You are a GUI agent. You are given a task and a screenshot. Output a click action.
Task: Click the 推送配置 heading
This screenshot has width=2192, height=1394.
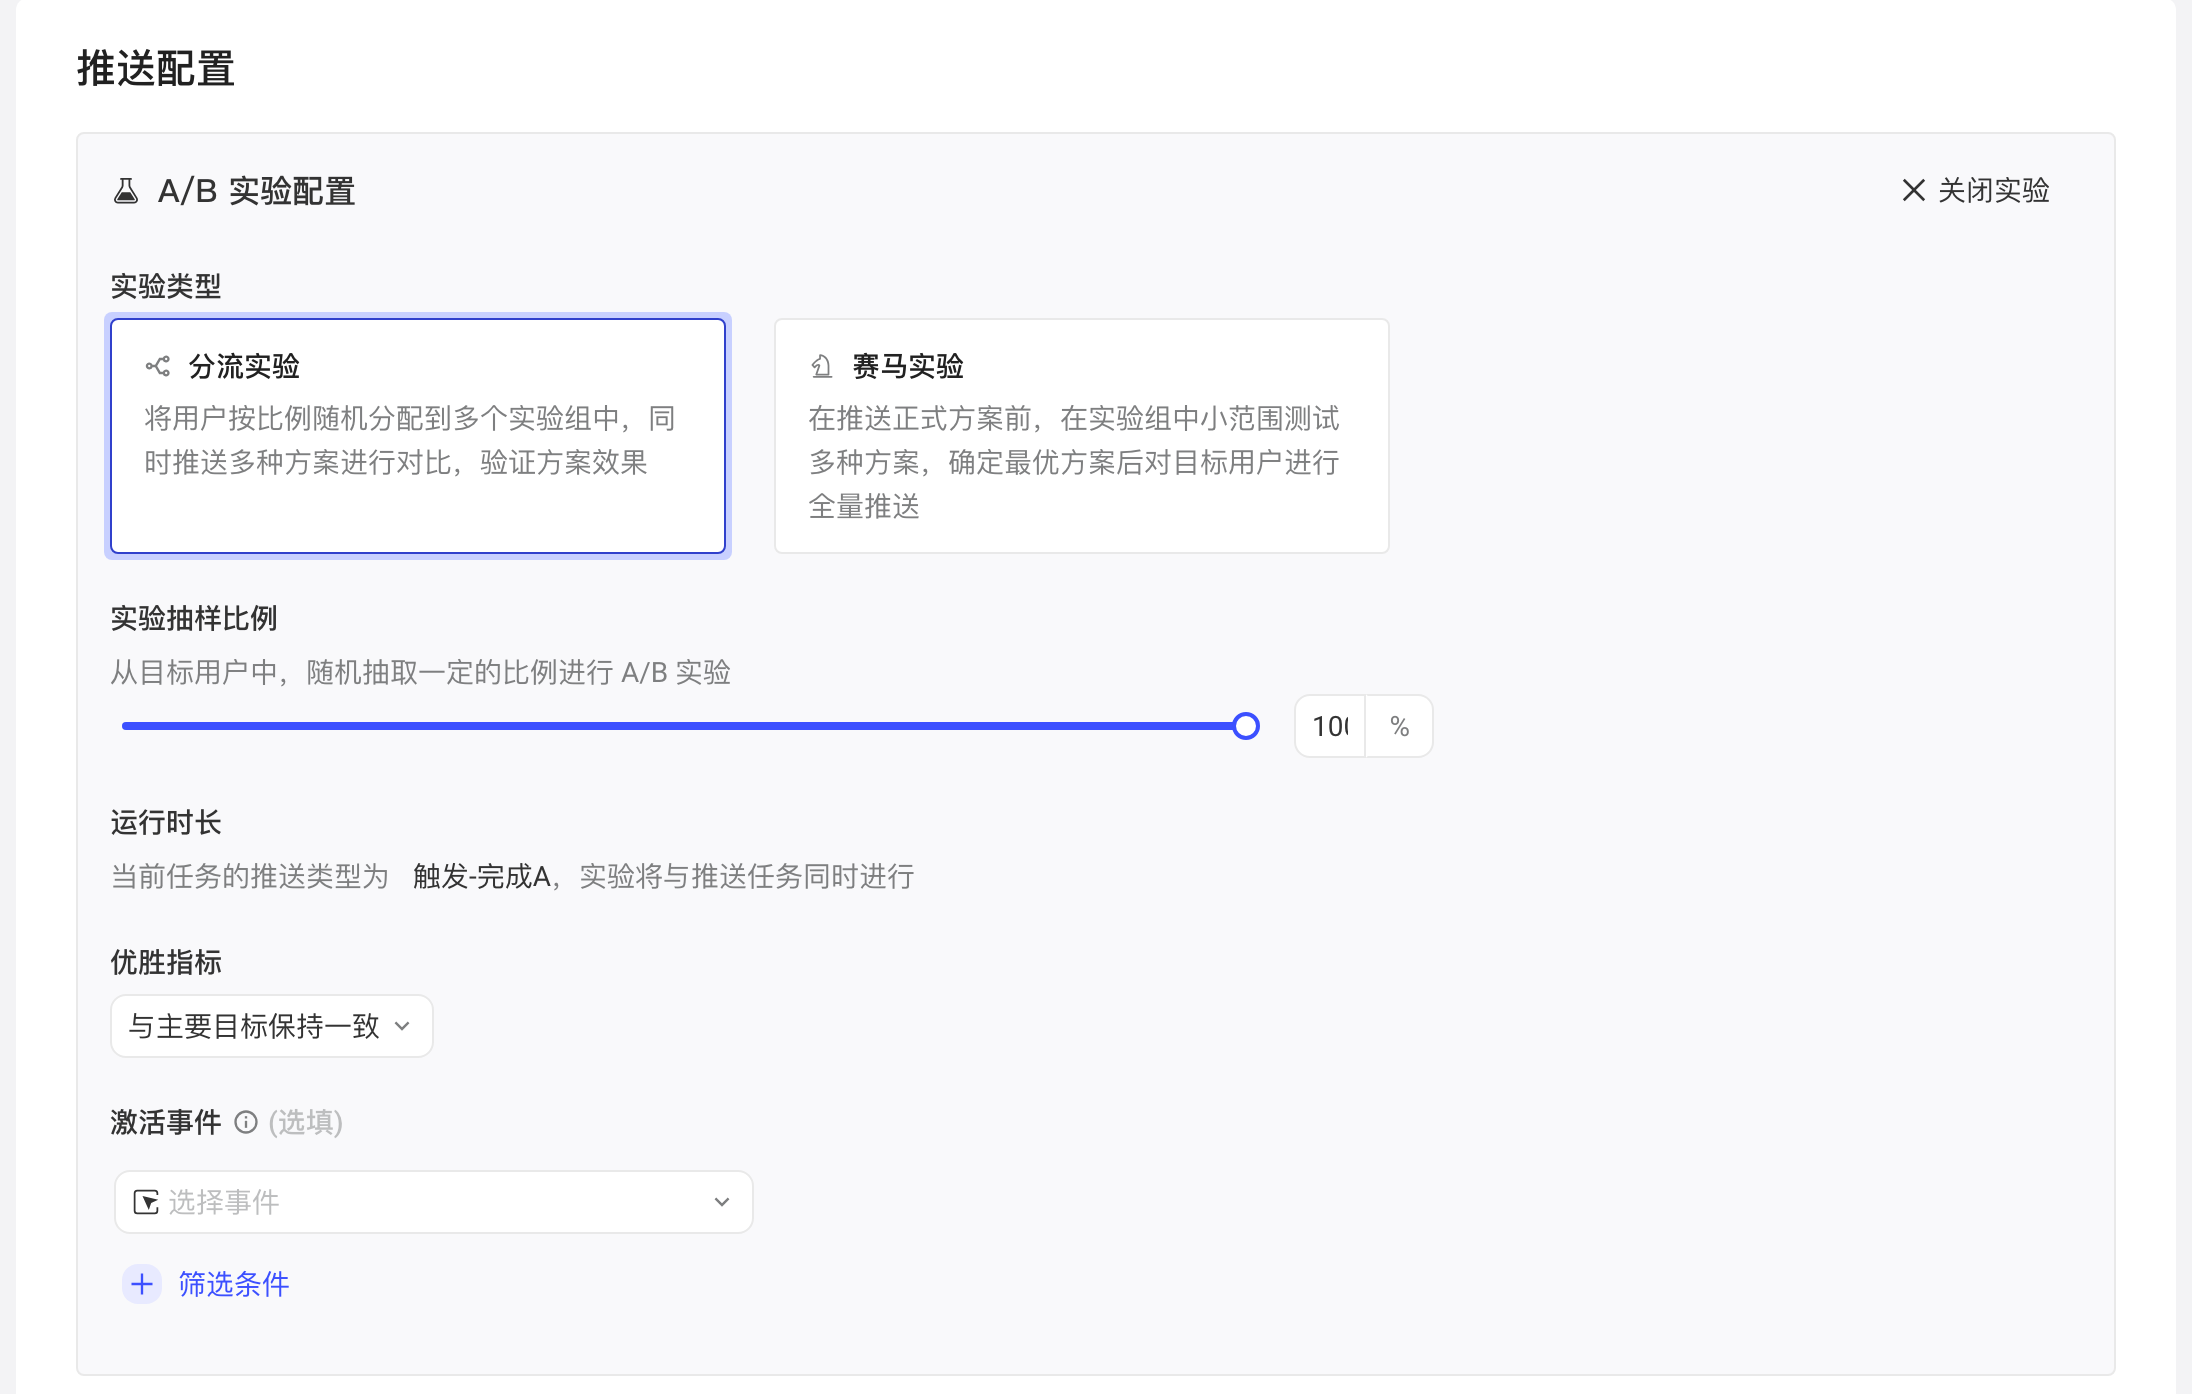155,69
